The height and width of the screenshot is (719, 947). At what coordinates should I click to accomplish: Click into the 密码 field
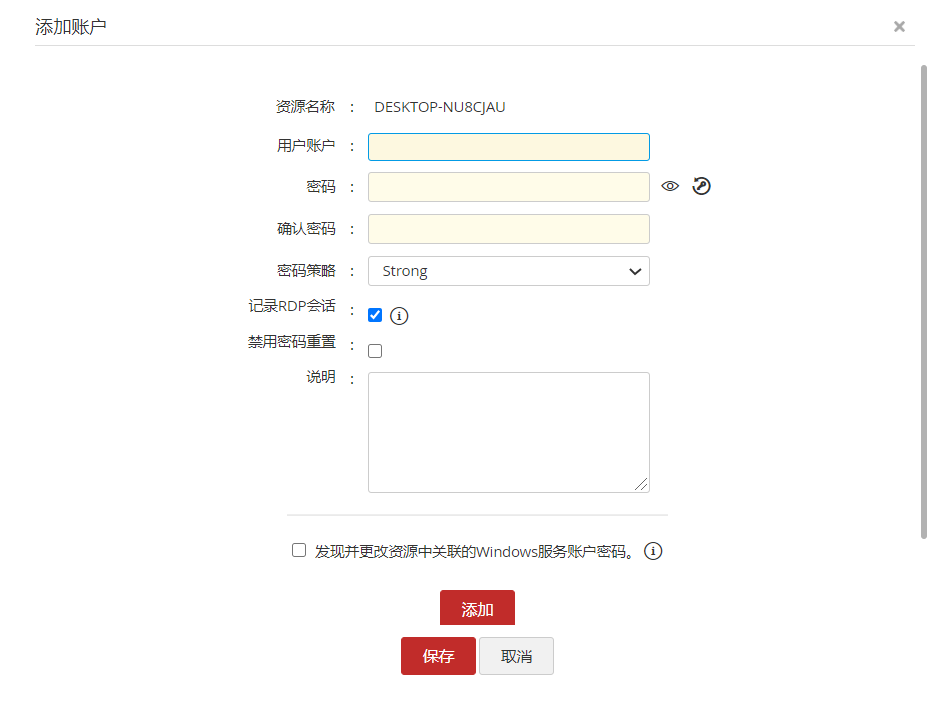point(508,187)
